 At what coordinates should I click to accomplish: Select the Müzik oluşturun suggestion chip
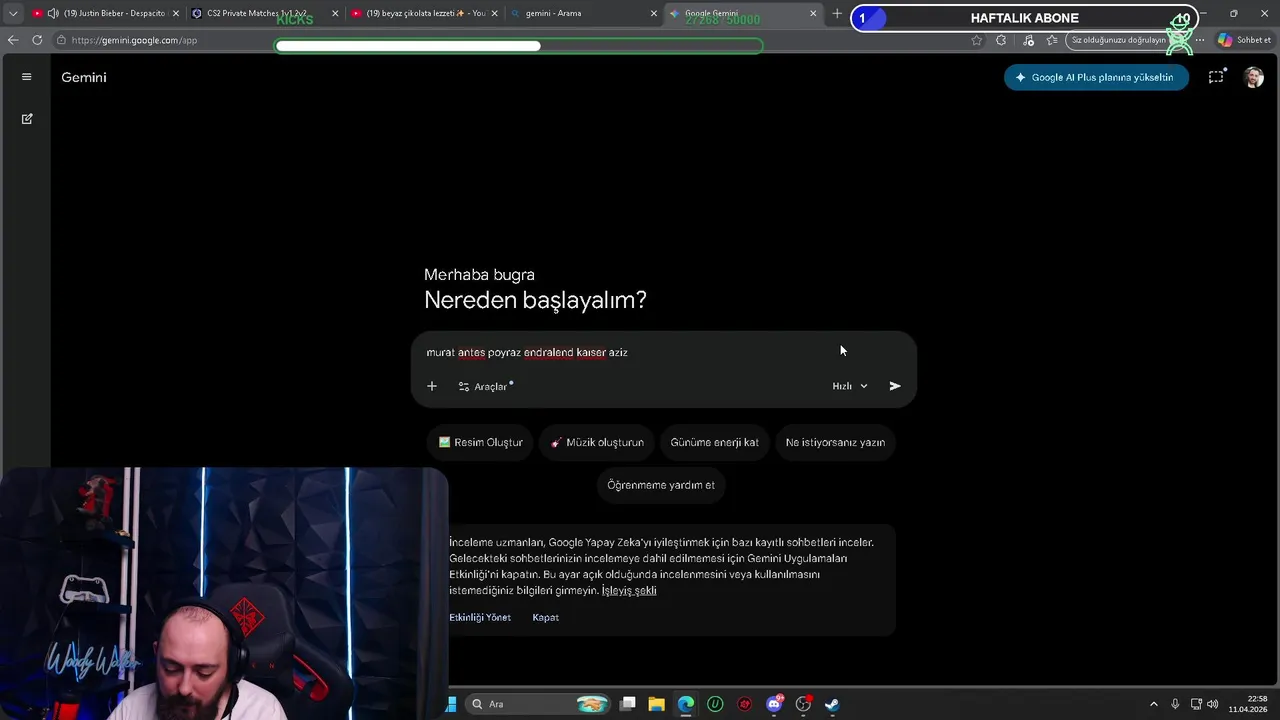pyautogui.click(x=597, y=442)
